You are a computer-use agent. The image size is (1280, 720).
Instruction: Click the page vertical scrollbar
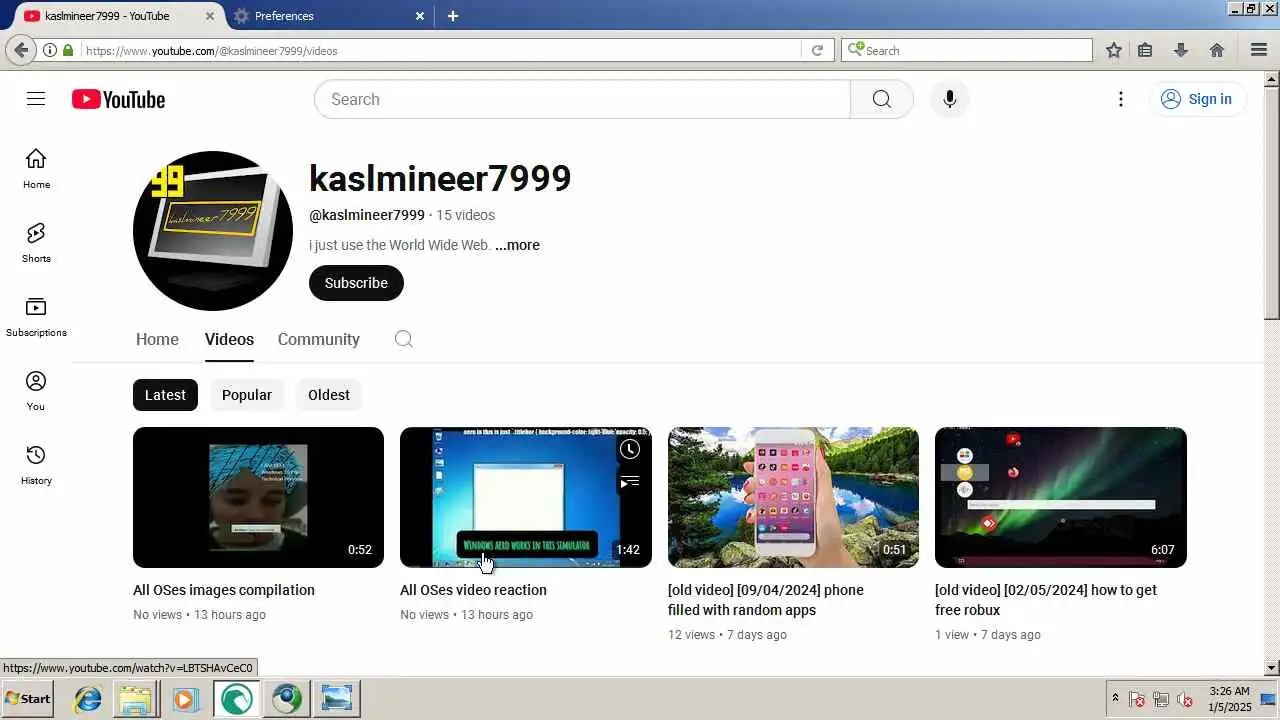(1272, 203)
